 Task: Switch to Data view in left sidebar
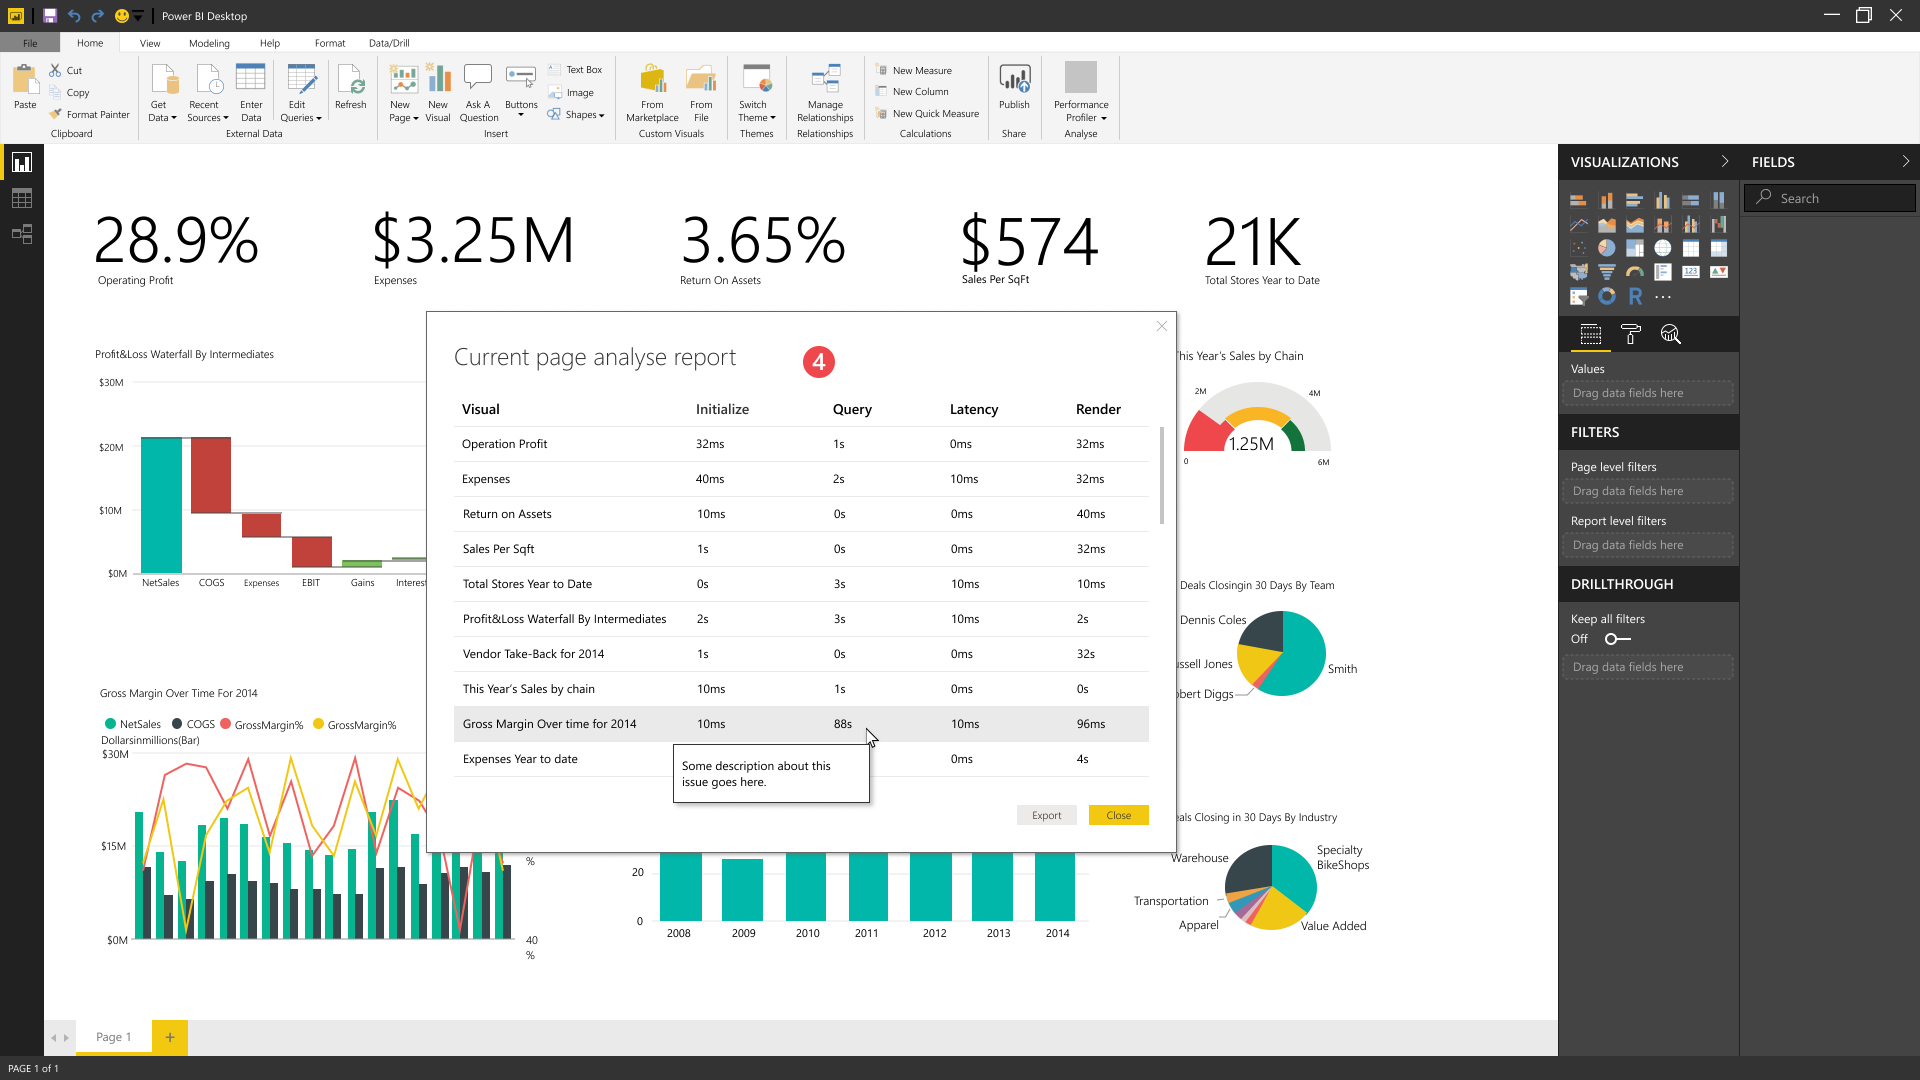pyautogui.click(x=21, y=198)
